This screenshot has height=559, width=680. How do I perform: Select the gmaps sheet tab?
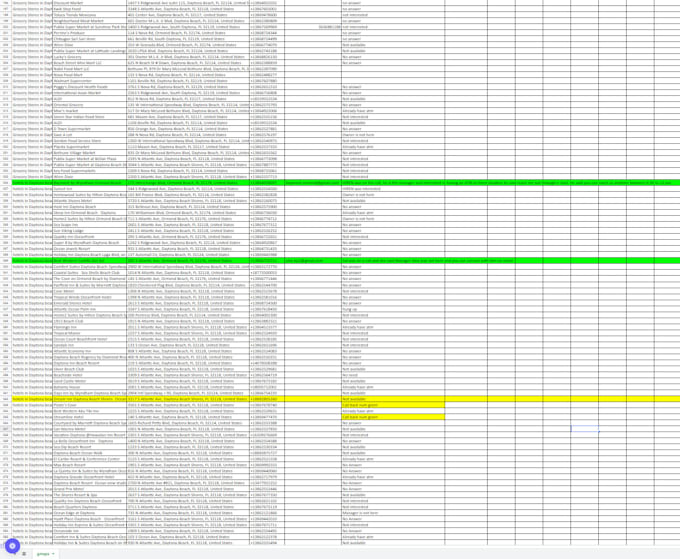point(43,554)
